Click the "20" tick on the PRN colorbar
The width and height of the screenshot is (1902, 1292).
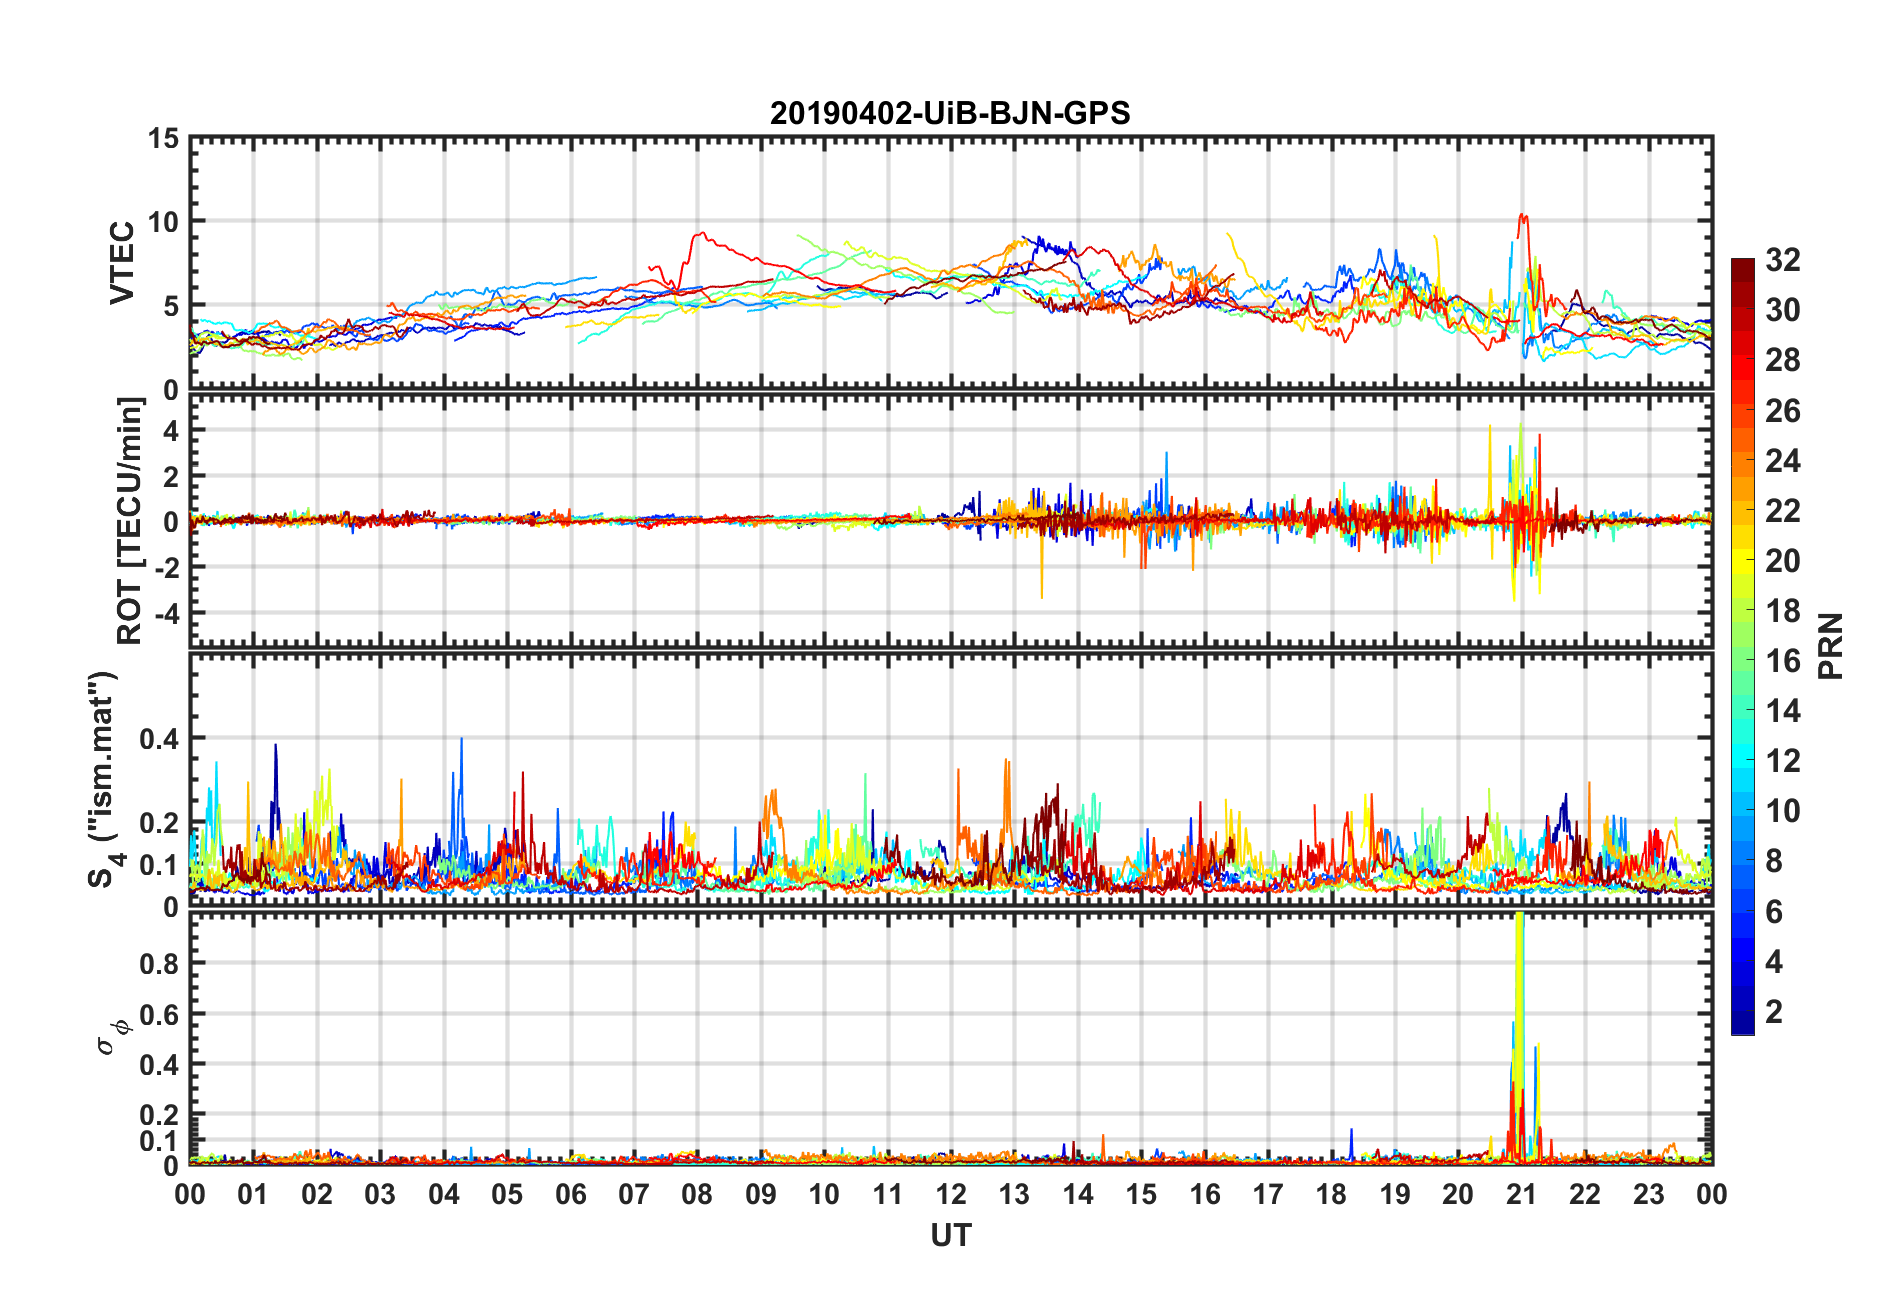point(1783,561)
